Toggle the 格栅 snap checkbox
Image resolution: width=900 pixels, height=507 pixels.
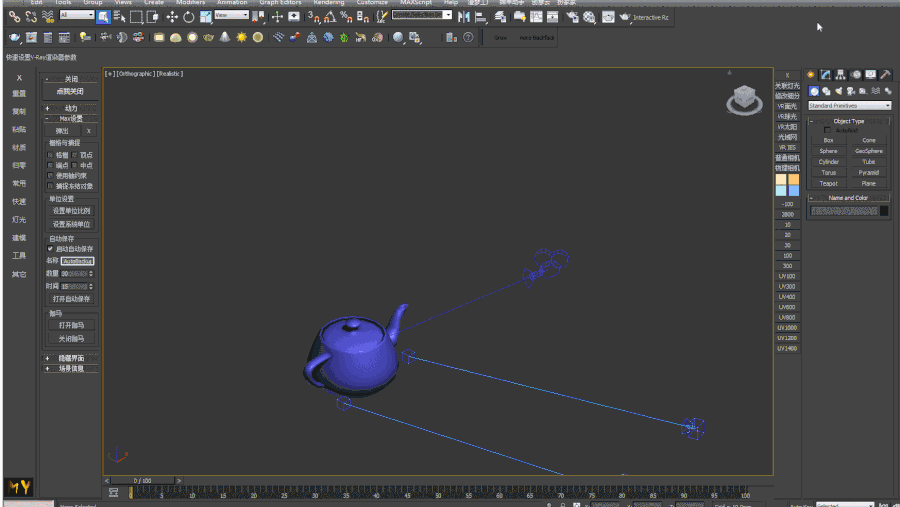[x=50, y=155]
